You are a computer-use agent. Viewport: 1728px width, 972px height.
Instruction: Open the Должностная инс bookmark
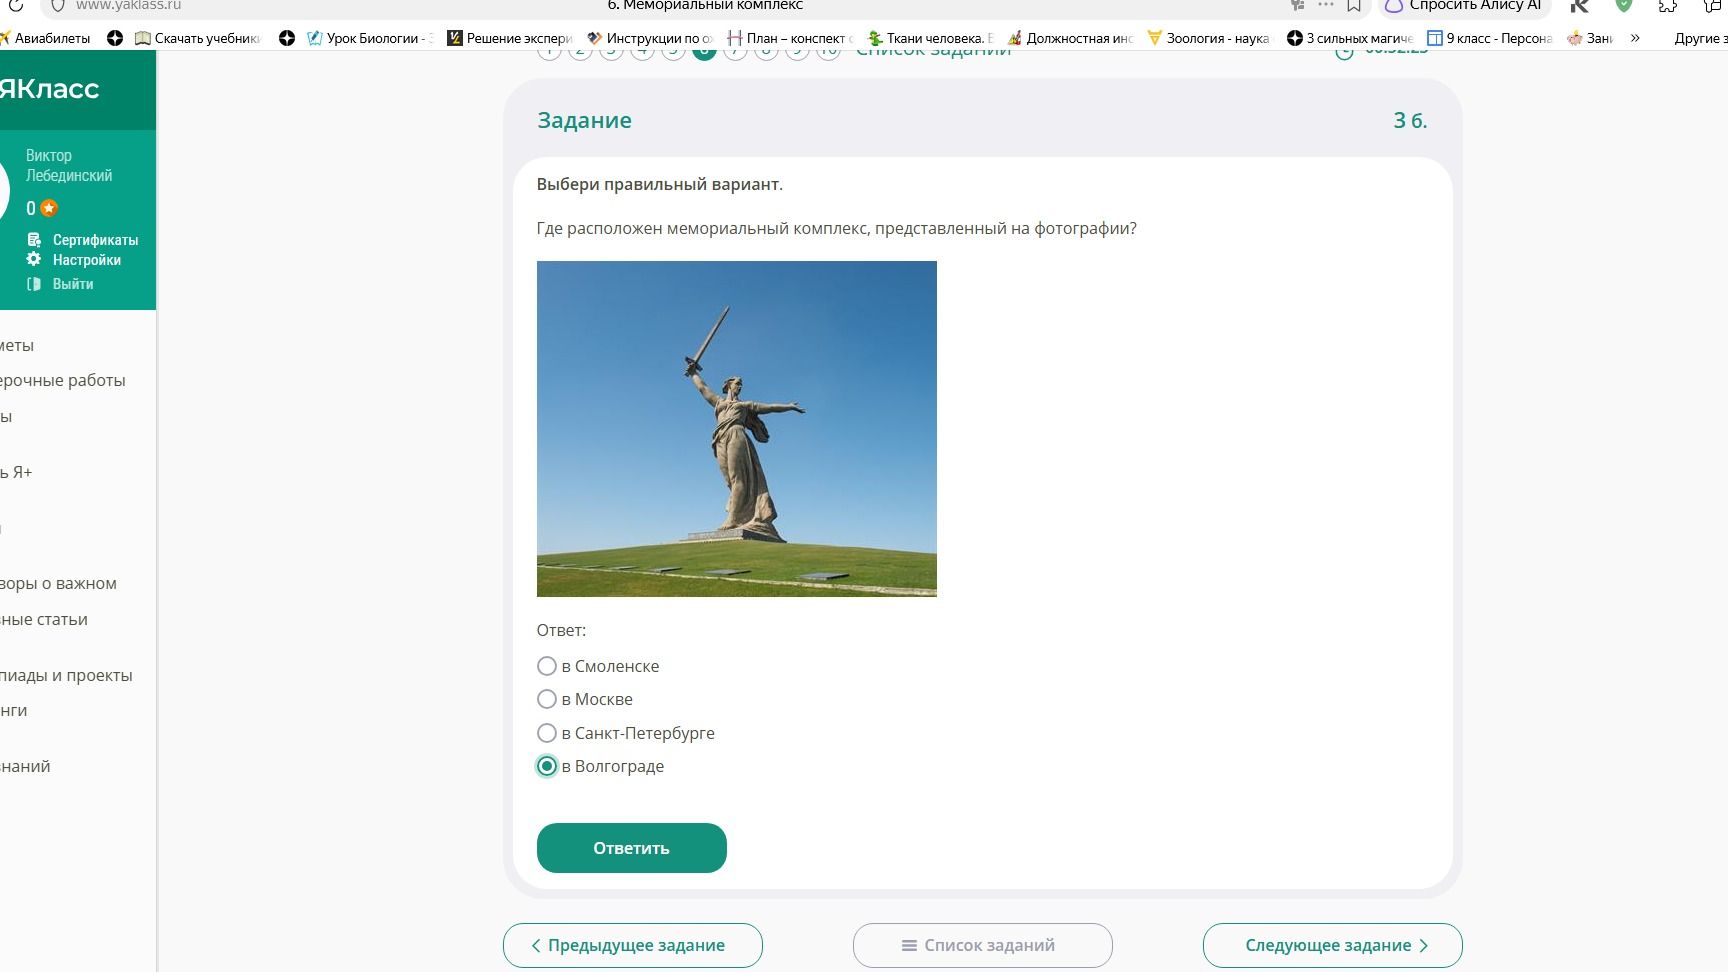coord(1069,38)
